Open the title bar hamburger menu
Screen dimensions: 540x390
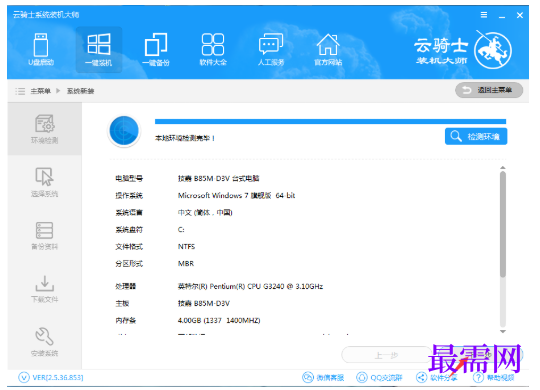click(484, 15)
